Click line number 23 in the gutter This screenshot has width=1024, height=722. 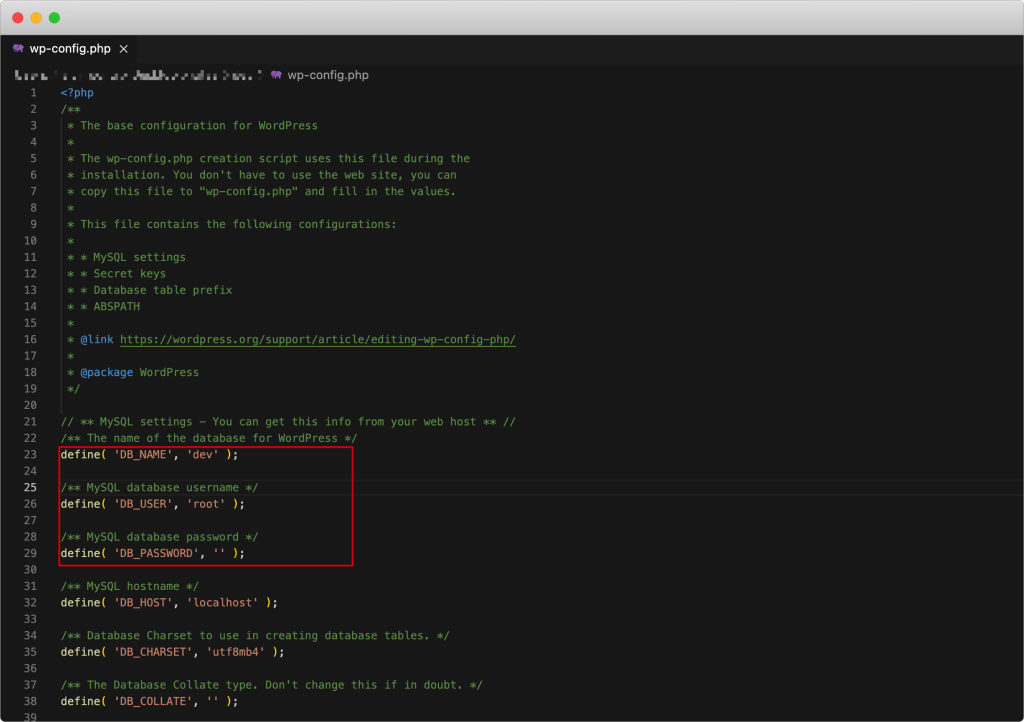click(x=31, y=455)
